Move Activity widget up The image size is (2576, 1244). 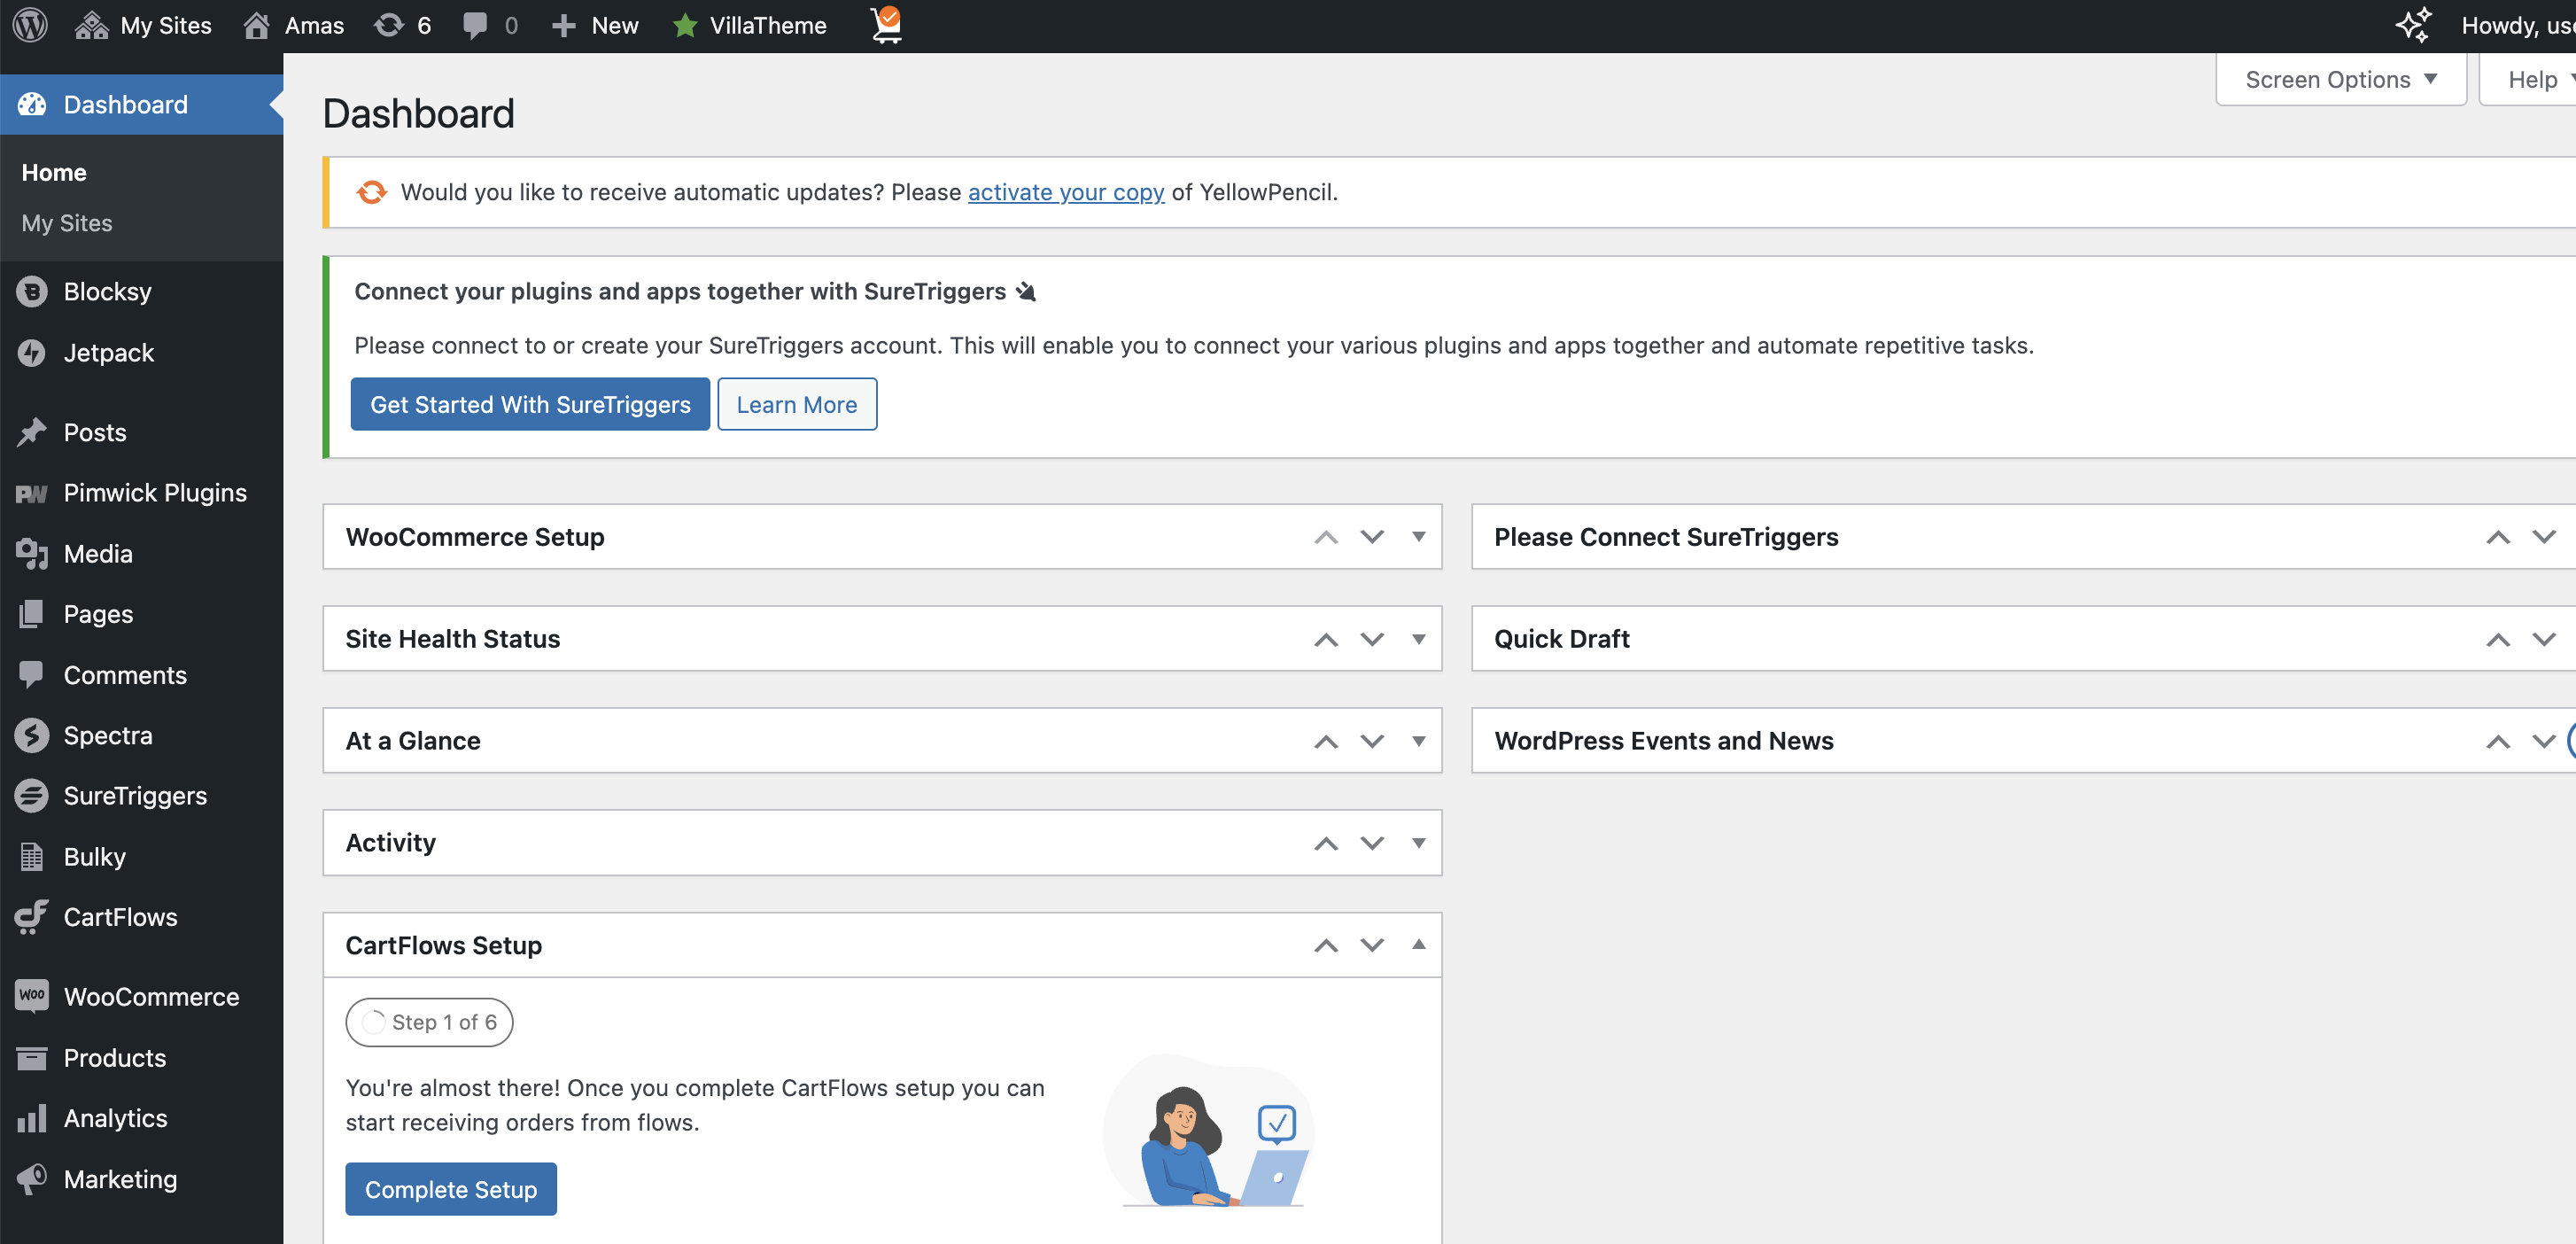coord(1326,843)
